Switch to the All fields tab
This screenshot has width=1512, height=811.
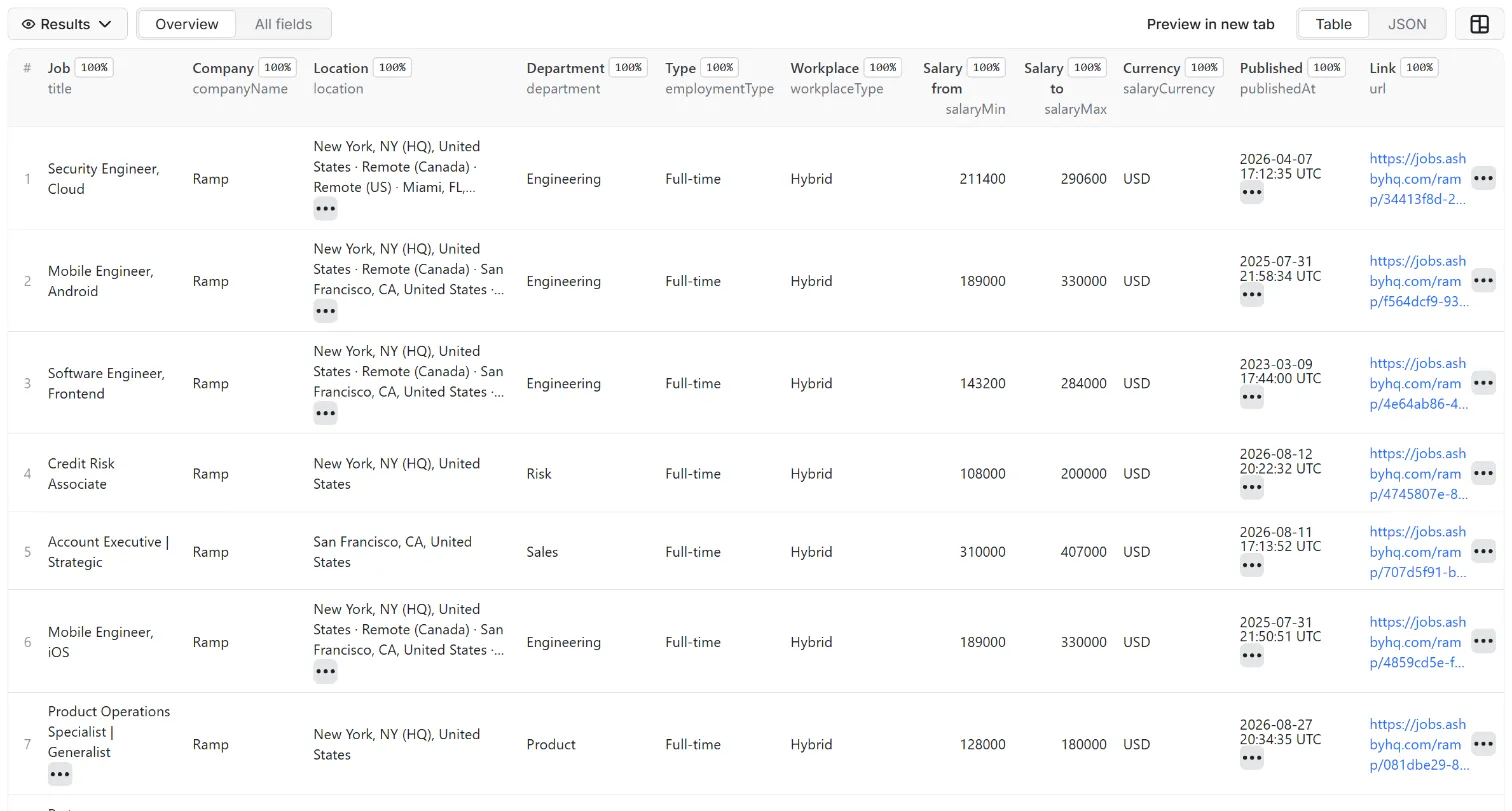coord(283,24)
